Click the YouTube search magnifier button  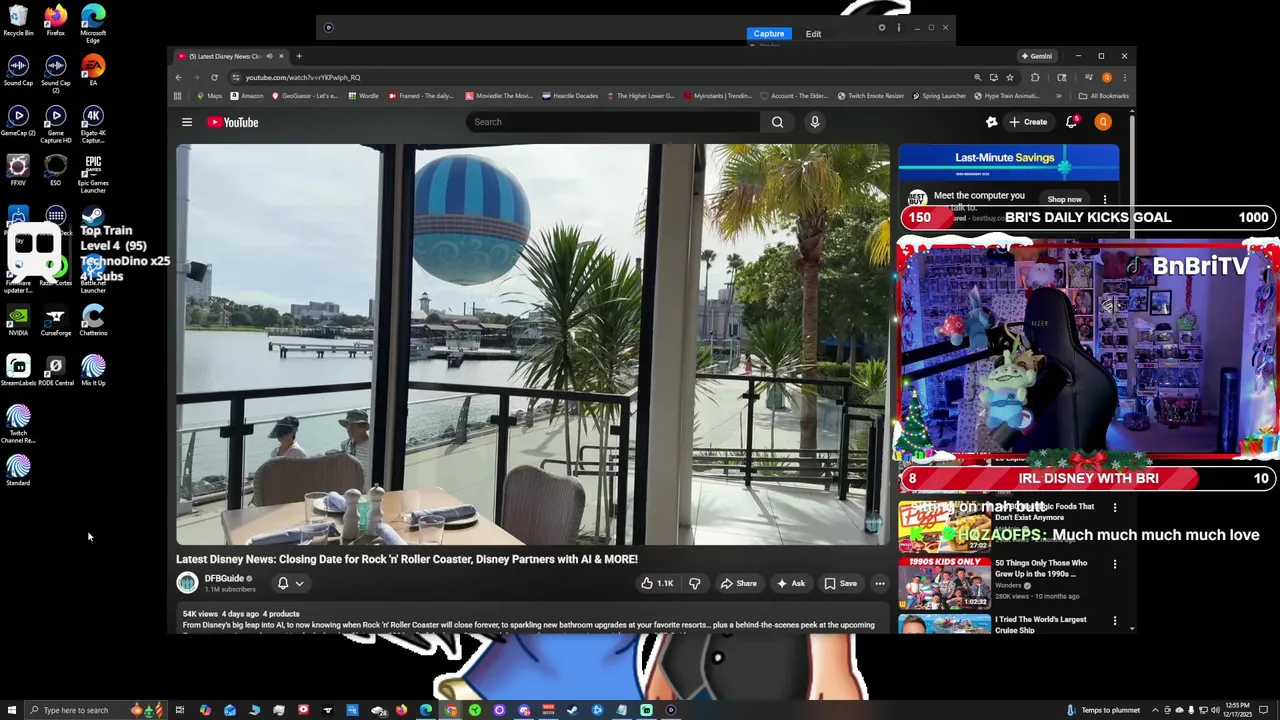(x=777, y=122)
